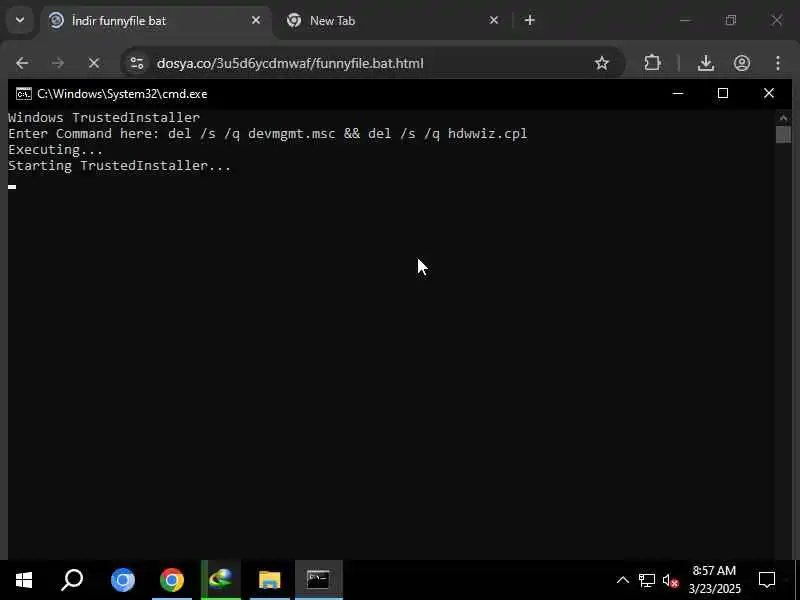Click the 'Starting TrustedInstaller...' line
The image size is (800, 600).
(x=119, y=166)
